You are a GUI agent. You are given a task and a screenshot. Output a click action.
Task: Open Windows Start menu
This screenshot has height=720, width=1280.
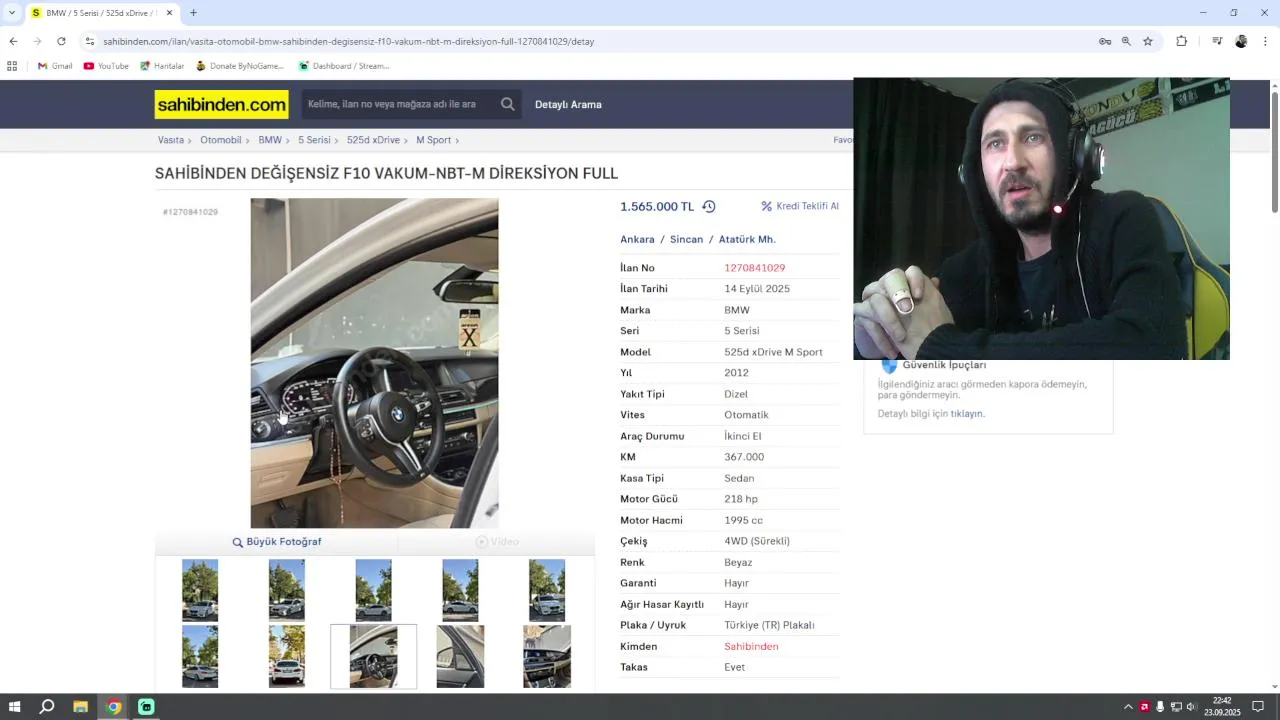[15, 707]
